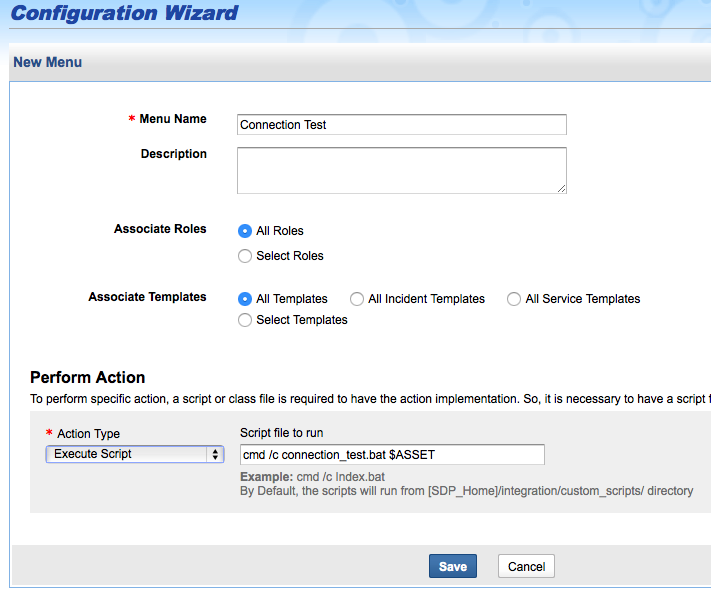Viewport: 711px width, 595px height.
Task: Click the New Menu section header
Action: click(48, 62)
